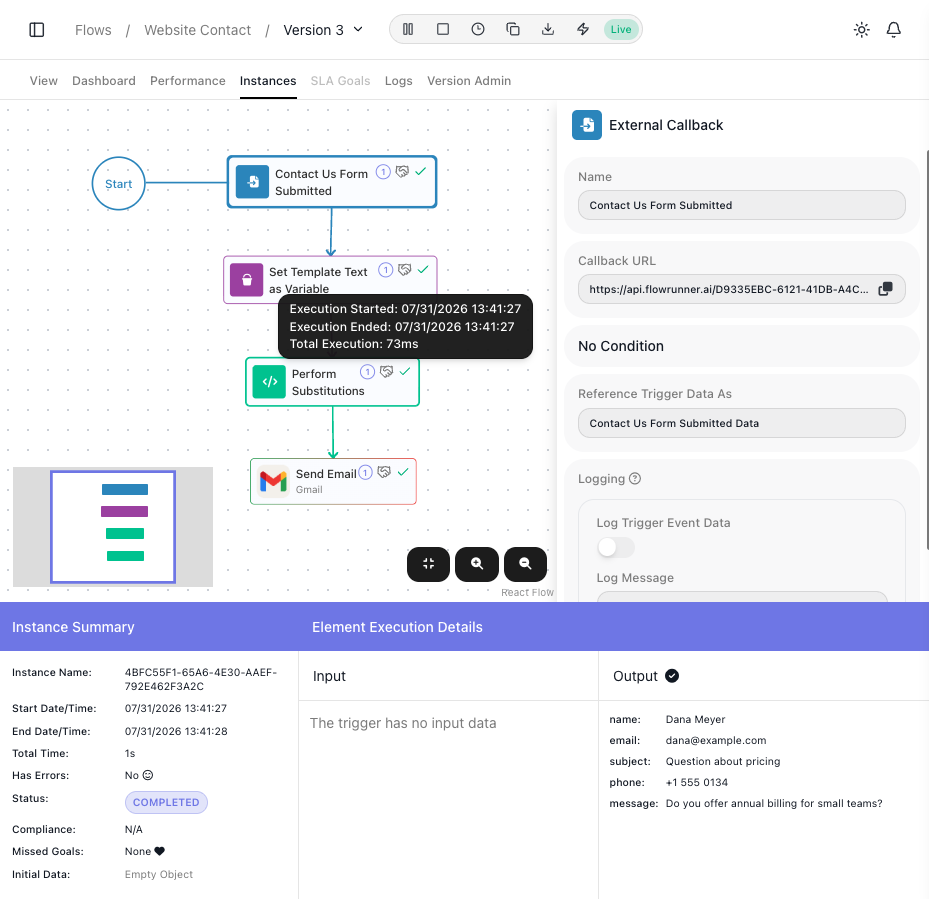Click the dana@example.com value
The image size is (929, 899).
click(716, 740)
